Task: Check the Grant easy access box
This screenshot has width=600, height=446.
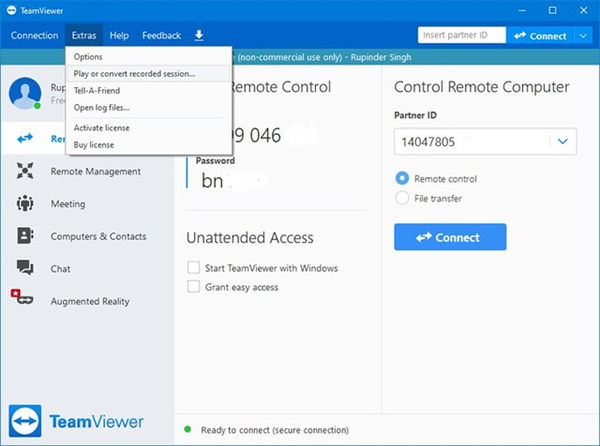Action: click(x=194, y=287)
